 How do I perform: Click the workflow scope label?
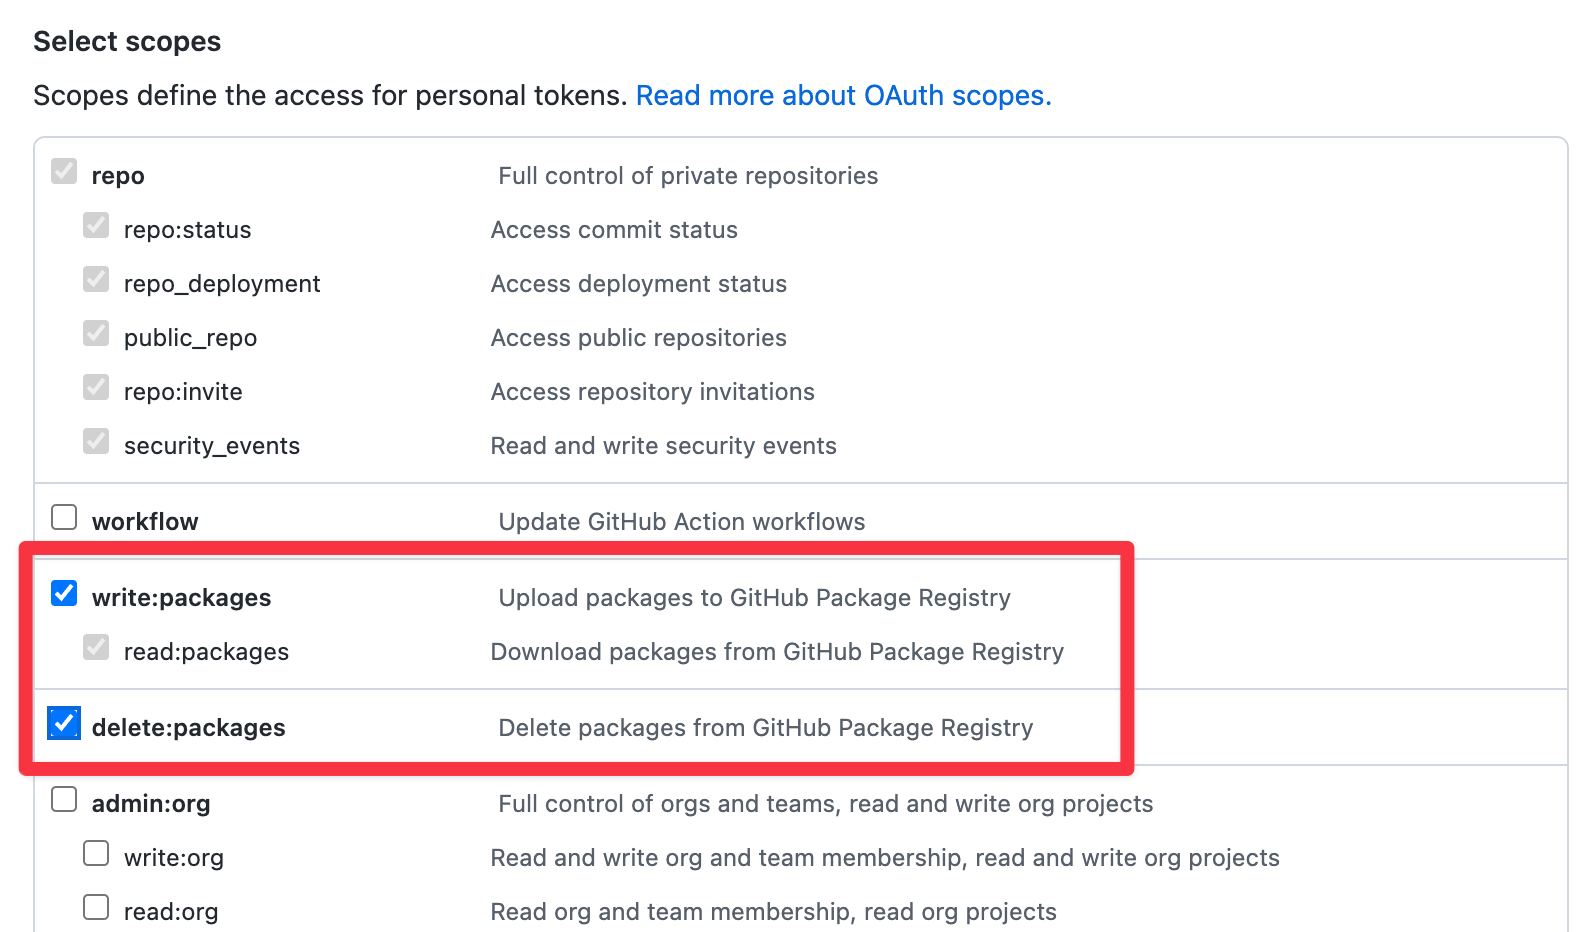145,521
